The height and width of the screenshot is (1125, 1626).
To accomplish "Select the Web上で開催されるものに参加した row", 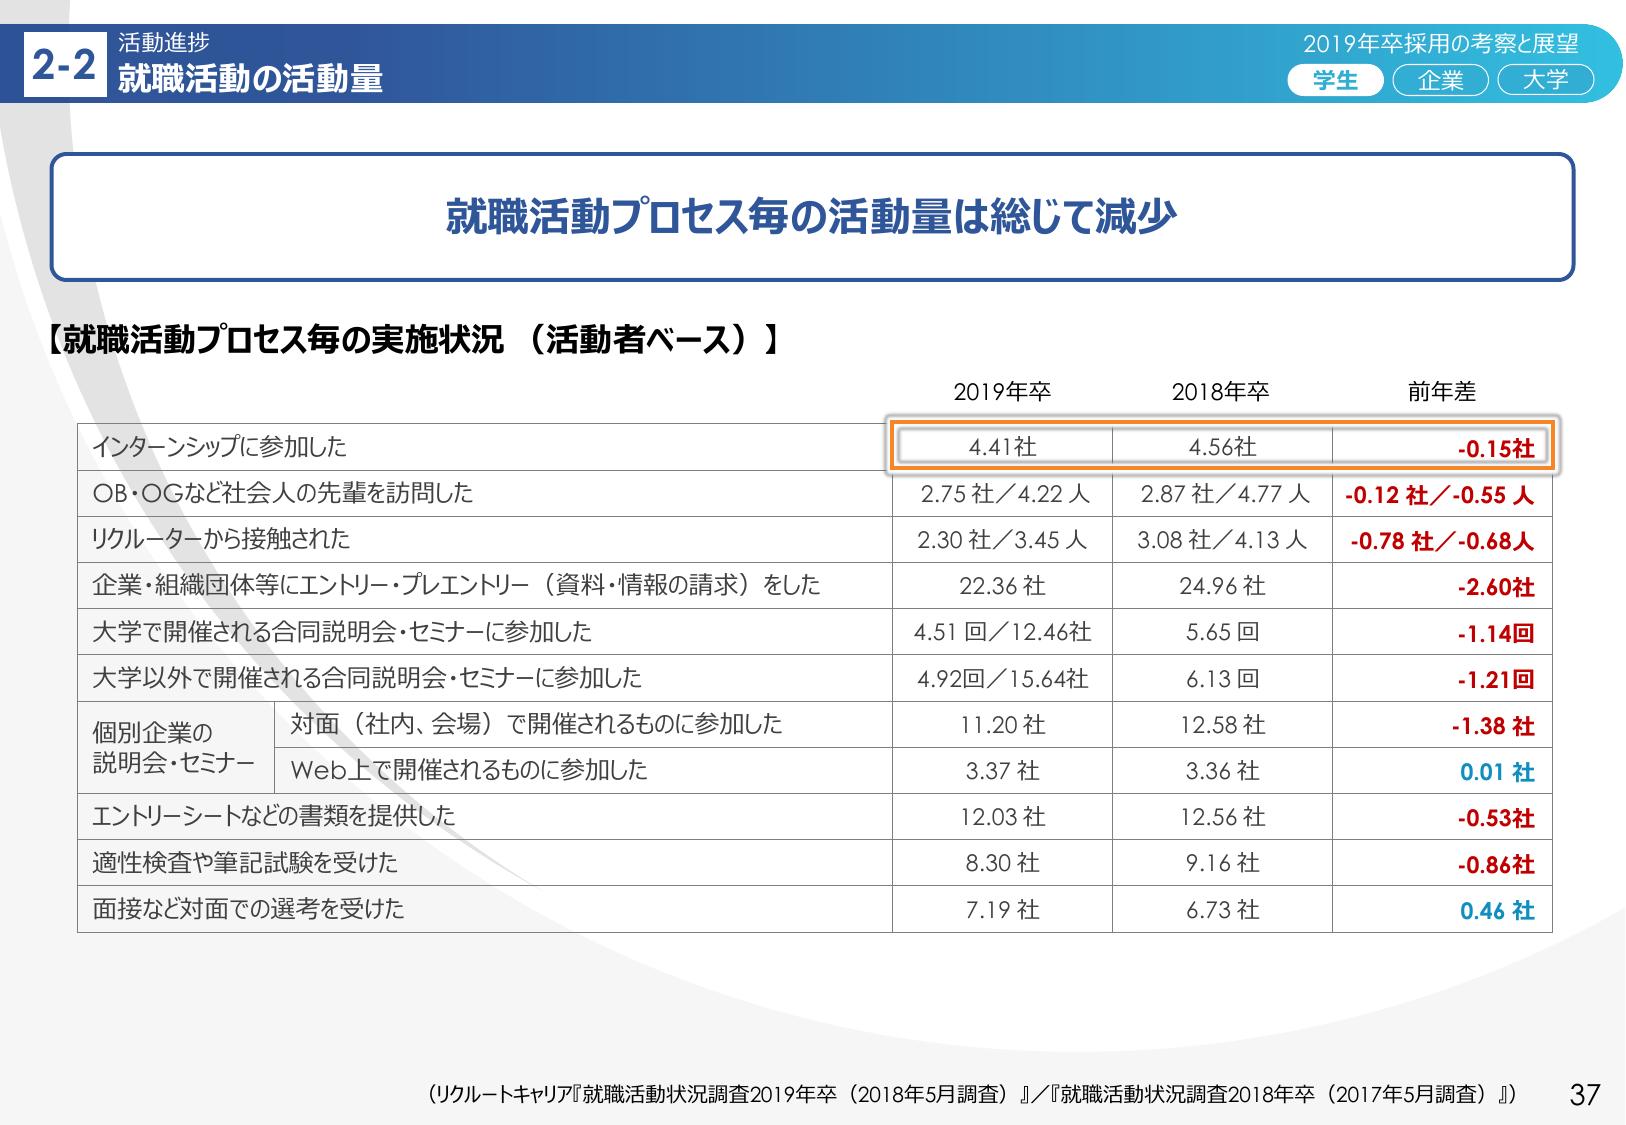I will pos(469,770).
